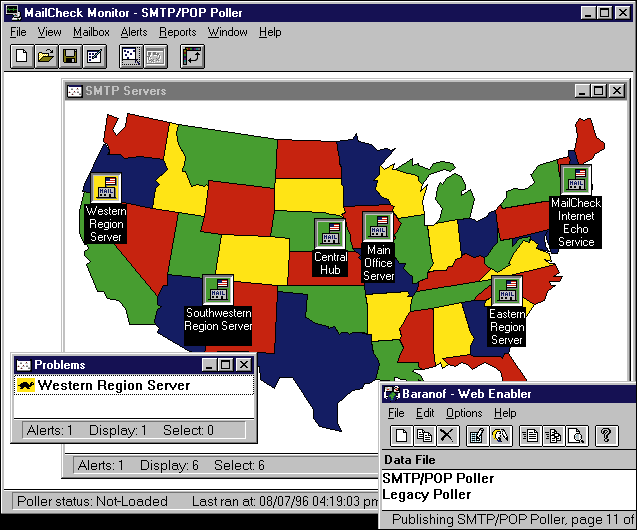Image resolution: width=637 pixels, height=530 pixels.
Task: Open the Edit menu in Baranof Web Enabler
Action: (425, 413)
